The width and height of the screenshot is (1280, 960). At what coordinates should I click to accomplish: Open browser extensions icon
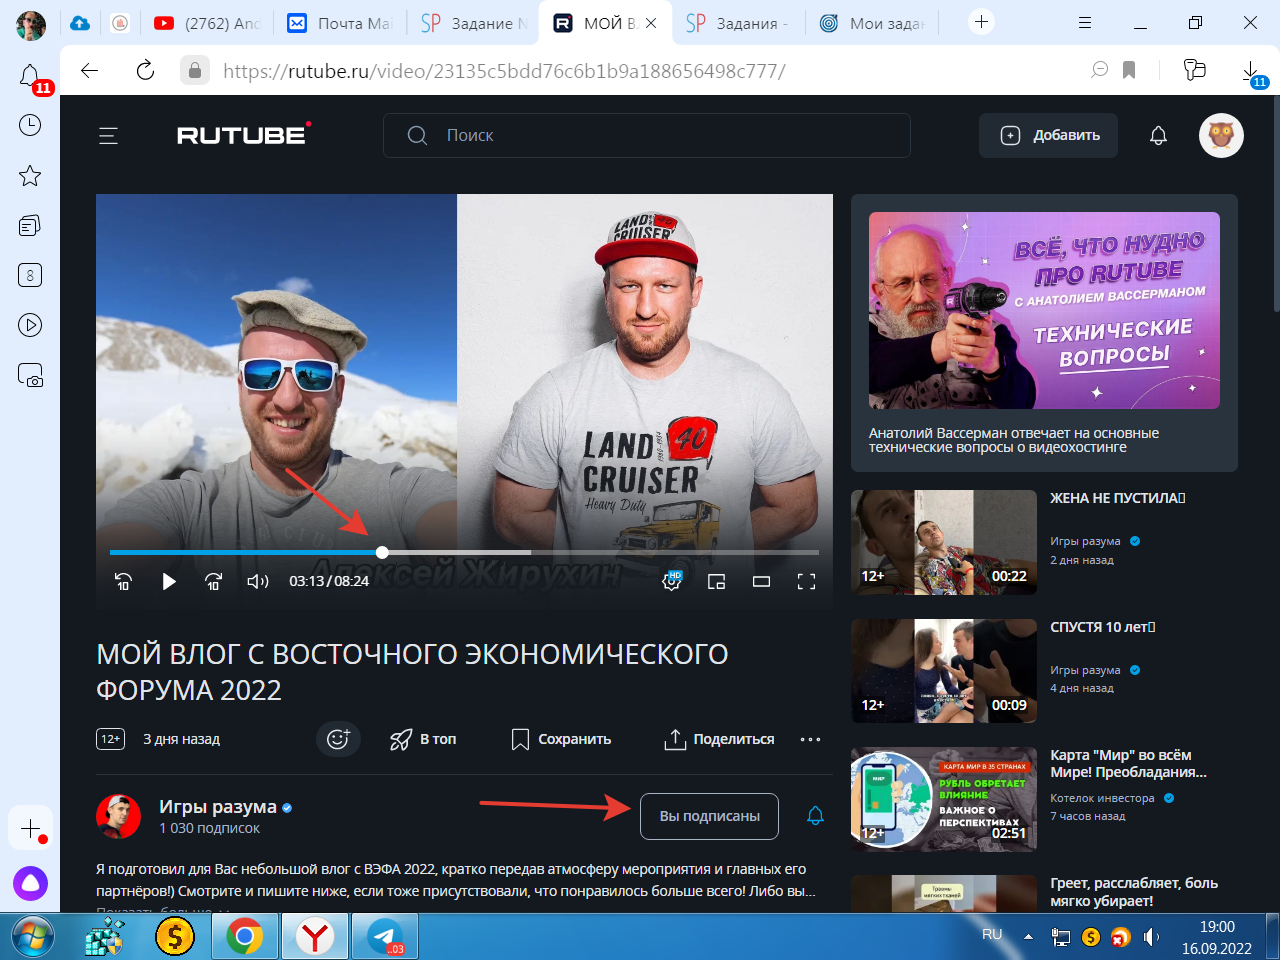point(1194,70)
